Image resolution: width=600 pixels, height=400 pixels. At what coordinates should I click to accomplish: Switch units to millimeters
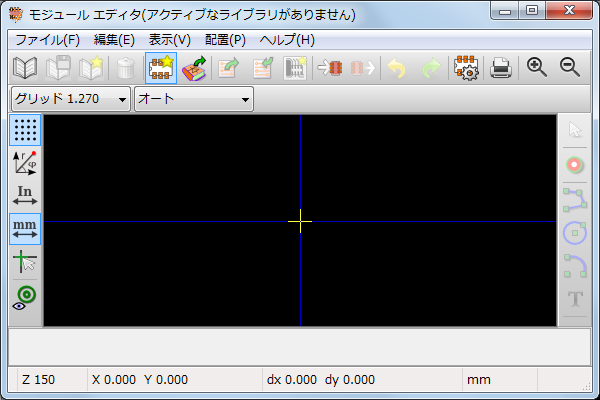(25, 229)
